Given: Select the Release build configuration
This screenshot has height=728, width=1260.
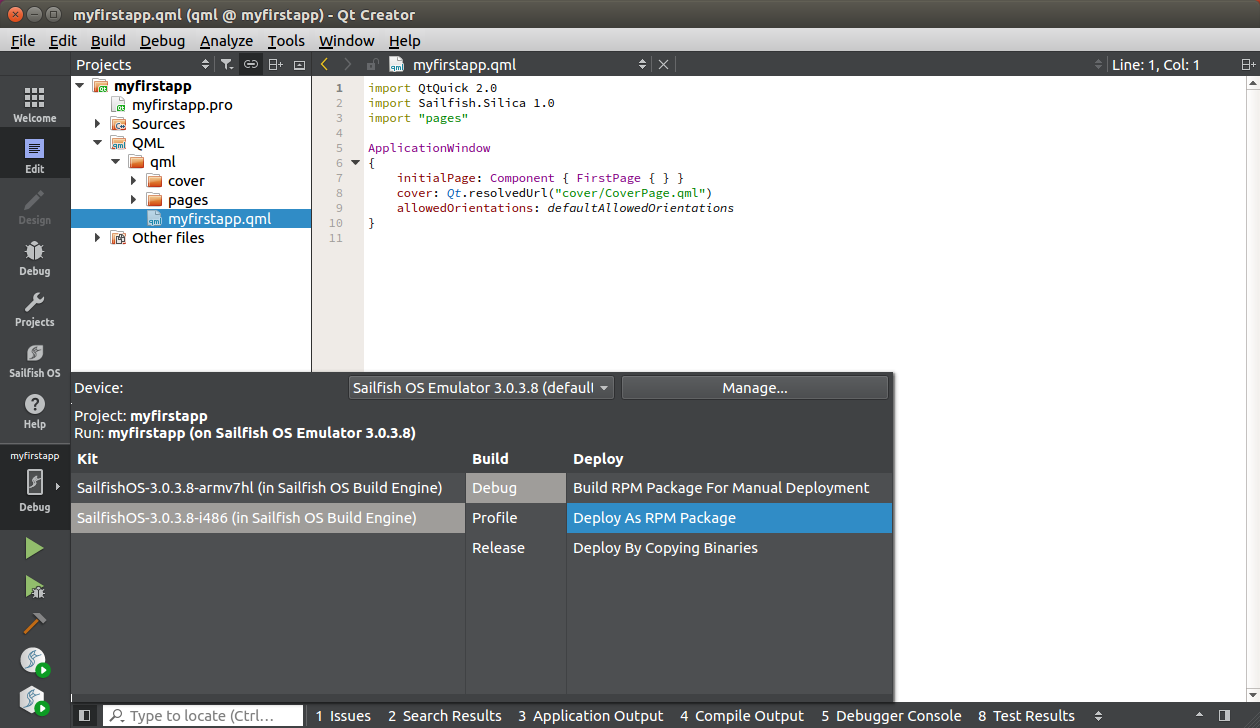Looking at the screenshot, I should click(498, 548).
